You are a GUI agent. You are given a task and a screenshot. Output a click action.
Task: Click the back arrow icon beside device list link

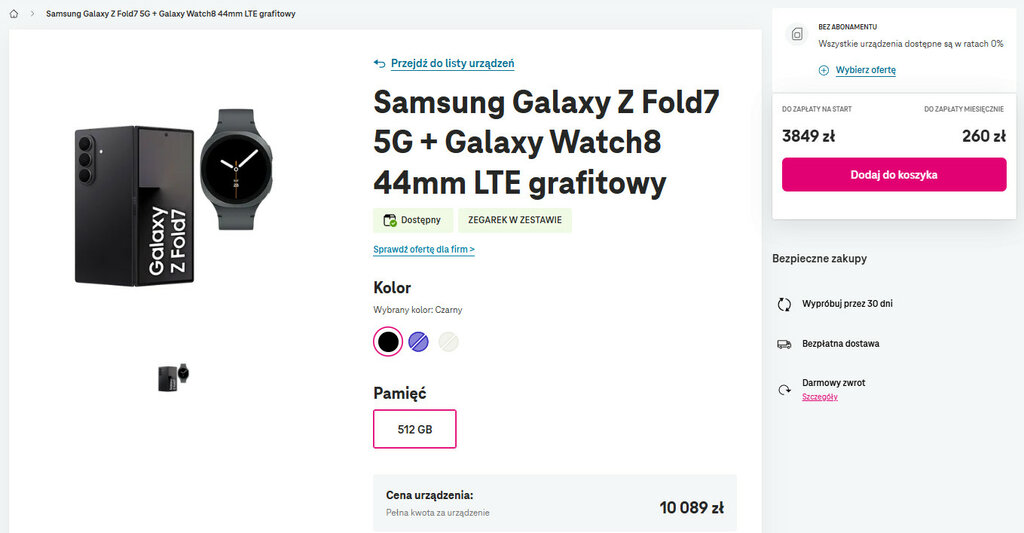(379, 63)
